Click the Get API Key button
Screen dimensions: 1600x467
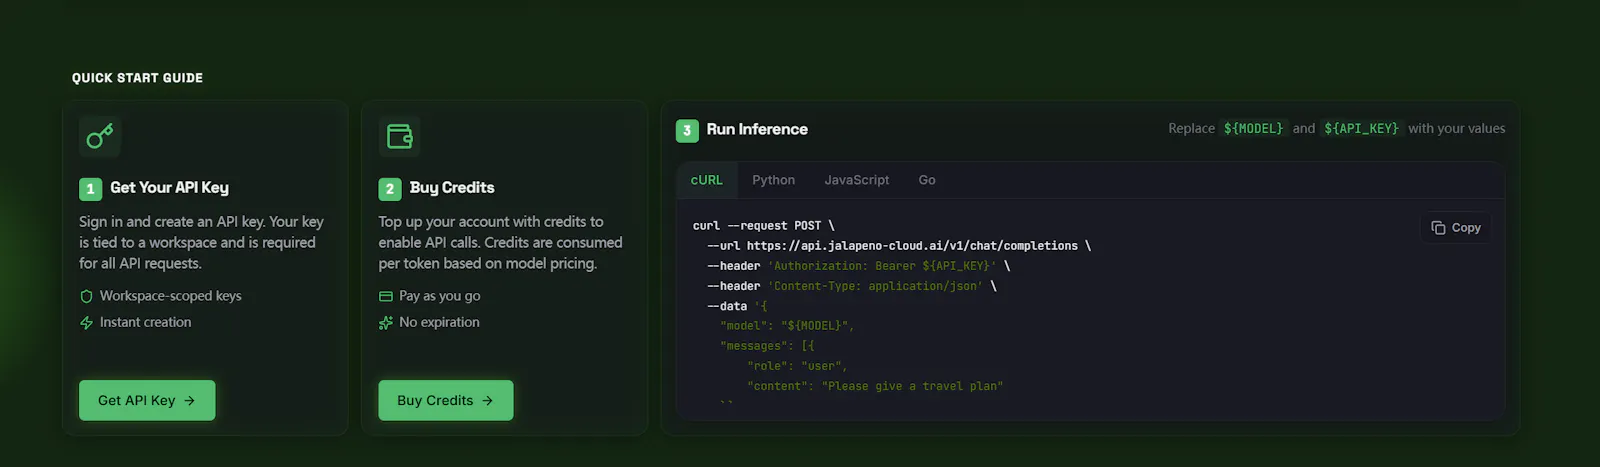[147, 400]
